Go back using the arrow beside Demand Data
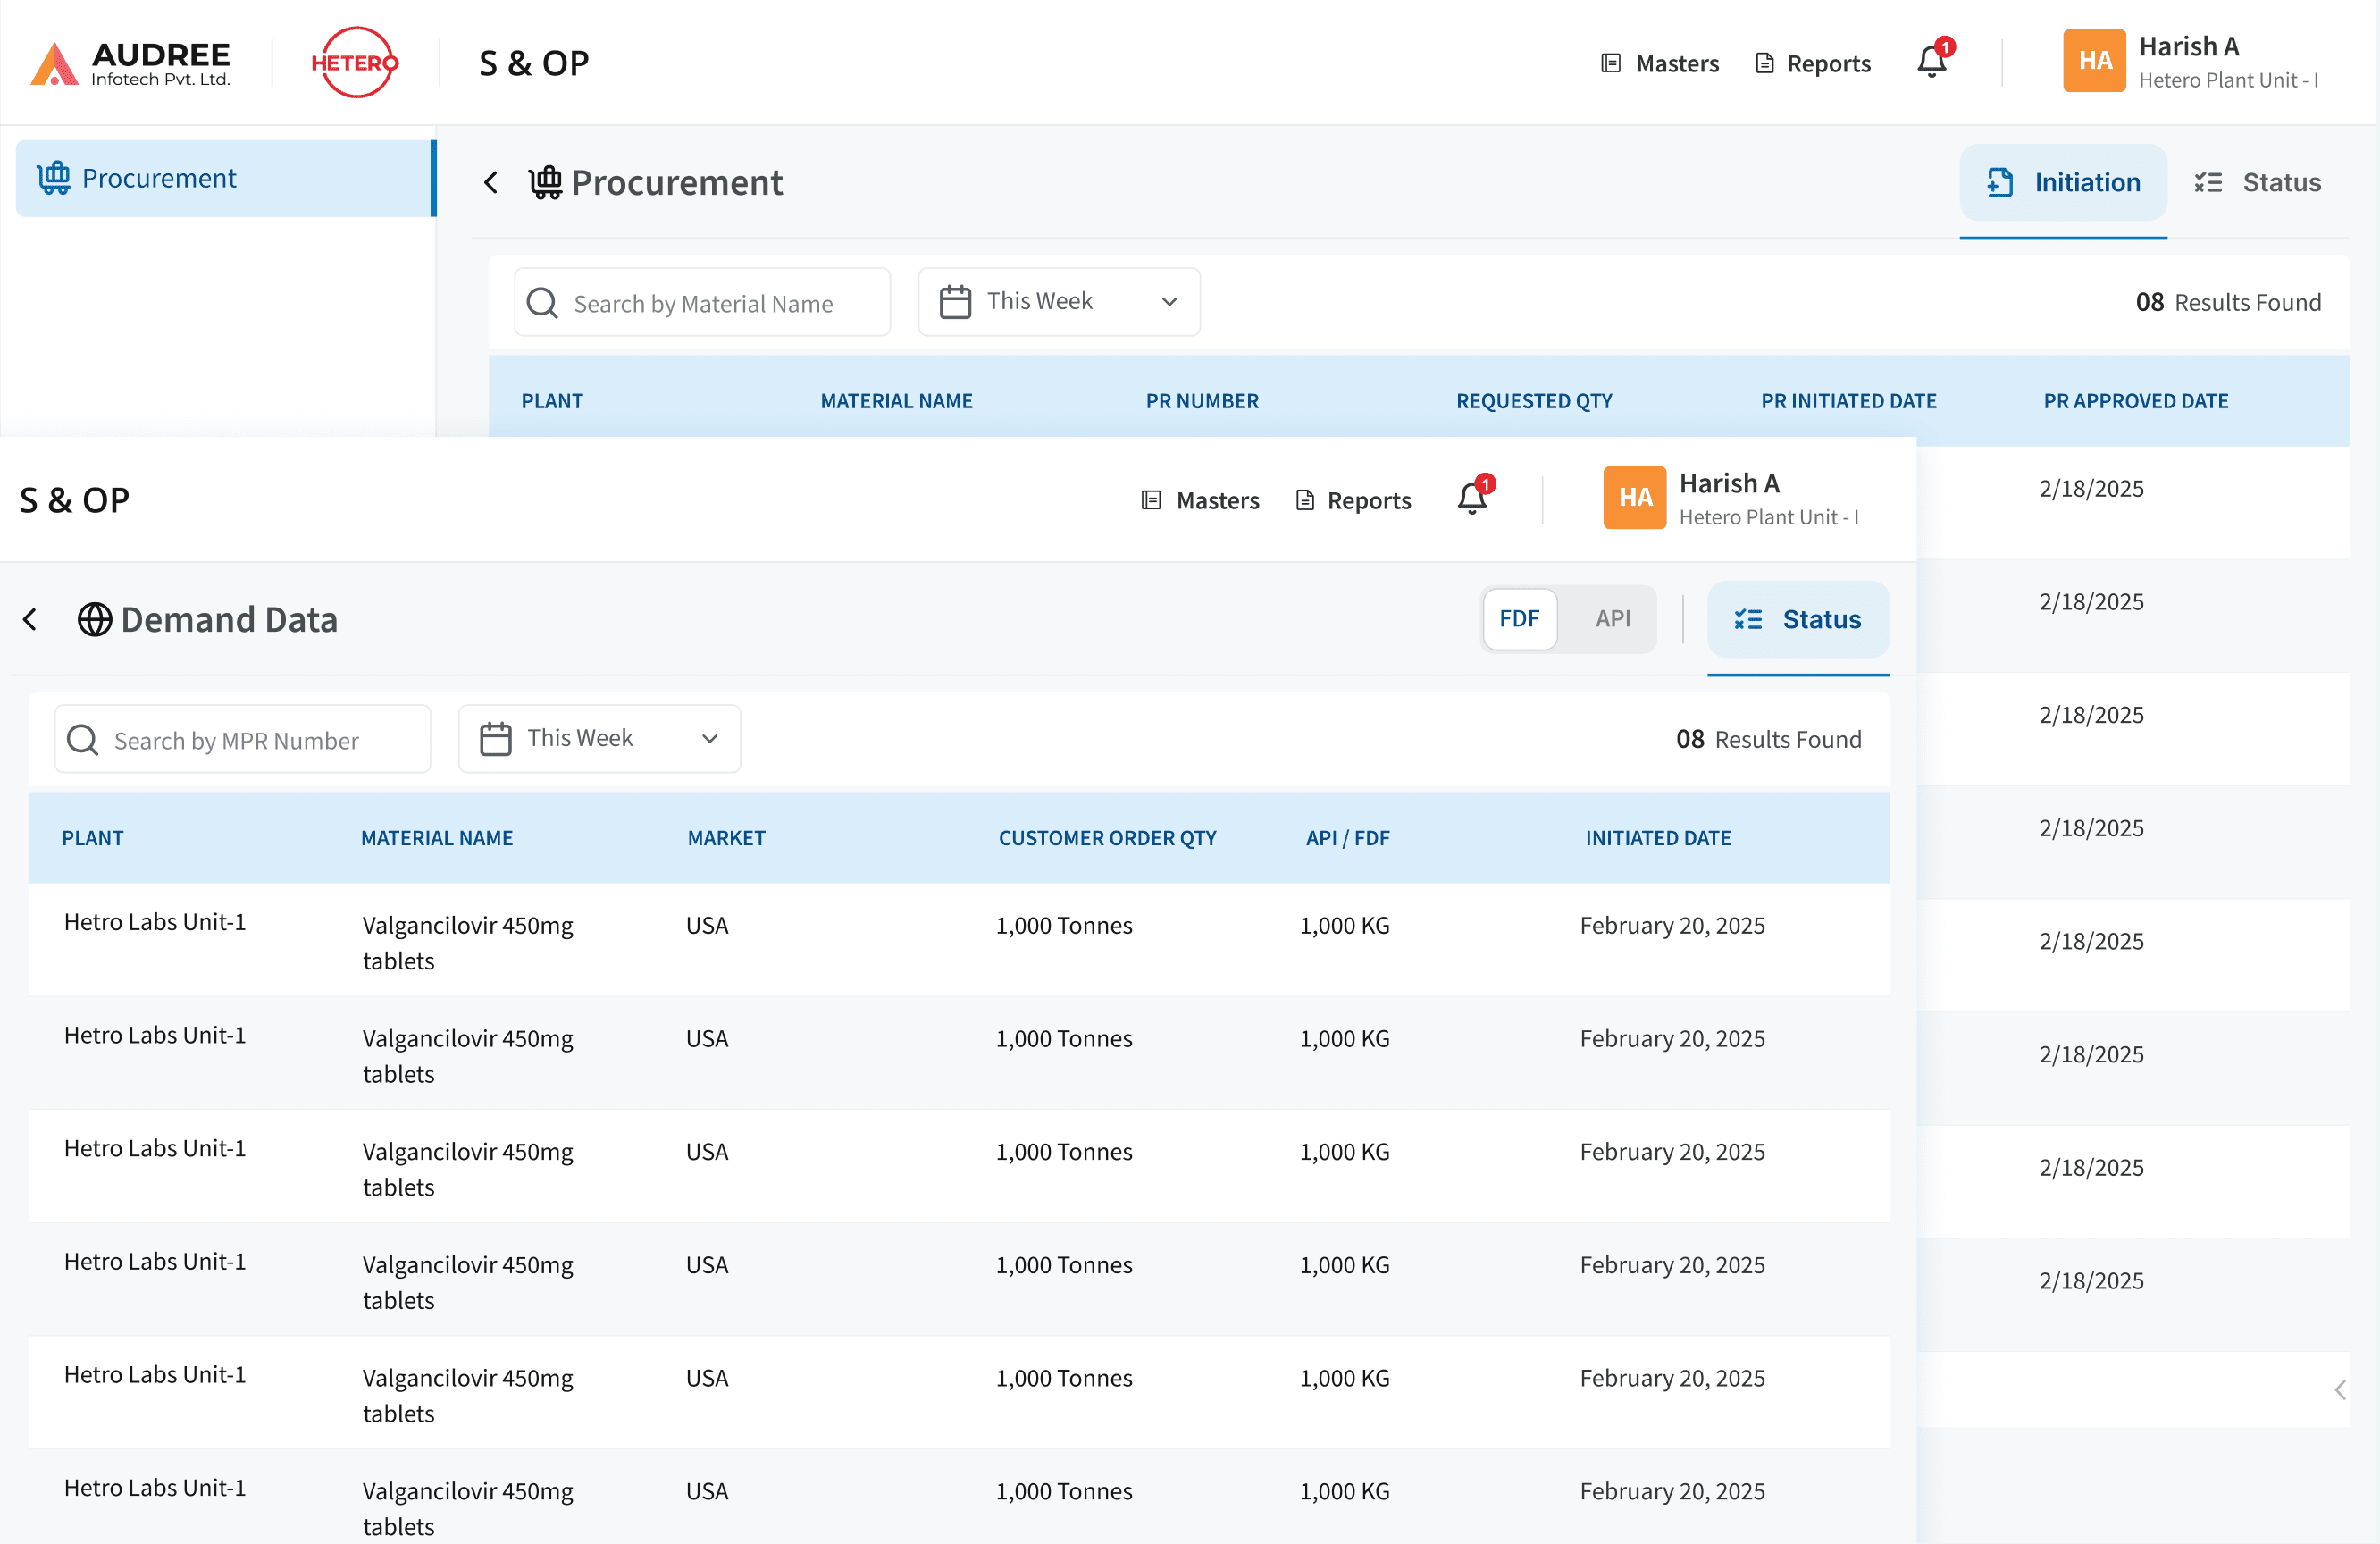2380x1544 pixels. (x=30, y=620)
